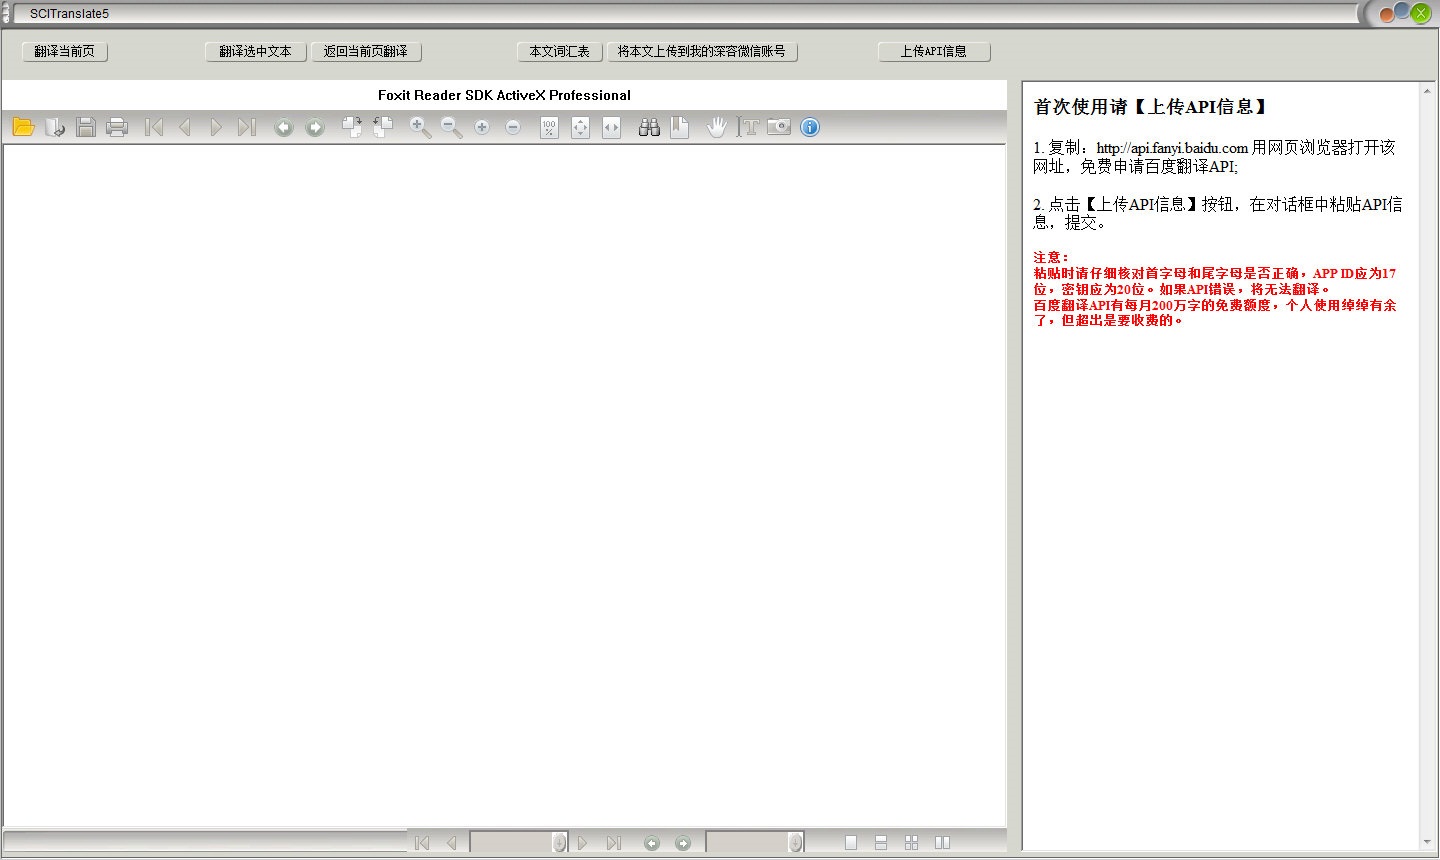1440x860 pixels.
Task: Show document info via the info icon
Action: pyautogui.click(x=809, y=127)
